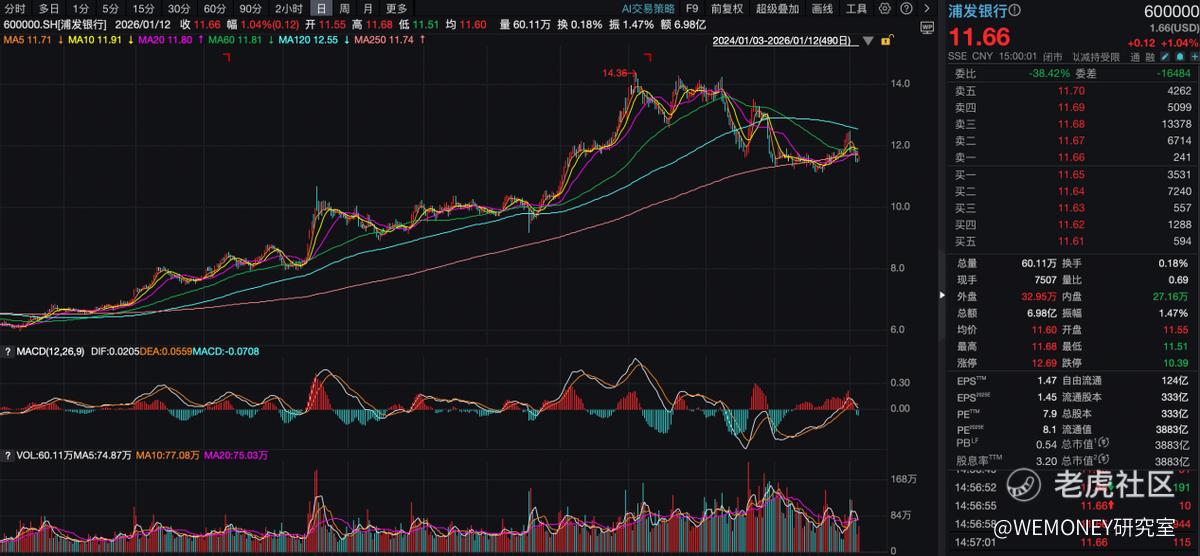Open 前复权 adjustment dropdown
Viewport: 1200px width, 556px height.
[x=727, y=8]
